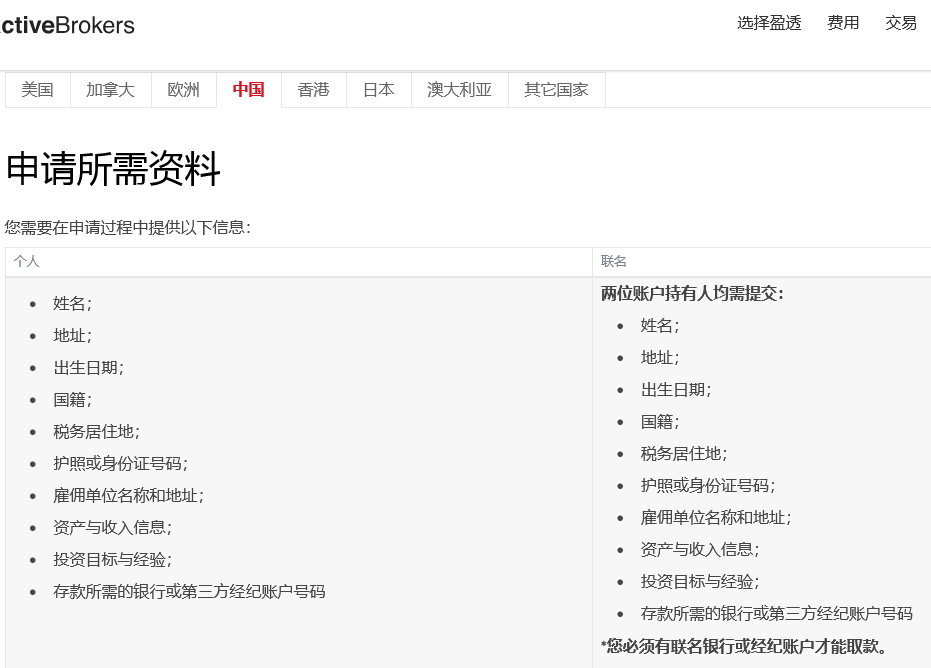The image size is (931, 668).
Task: Click the 您必须有联名银行 footnote
Action: 744,646
